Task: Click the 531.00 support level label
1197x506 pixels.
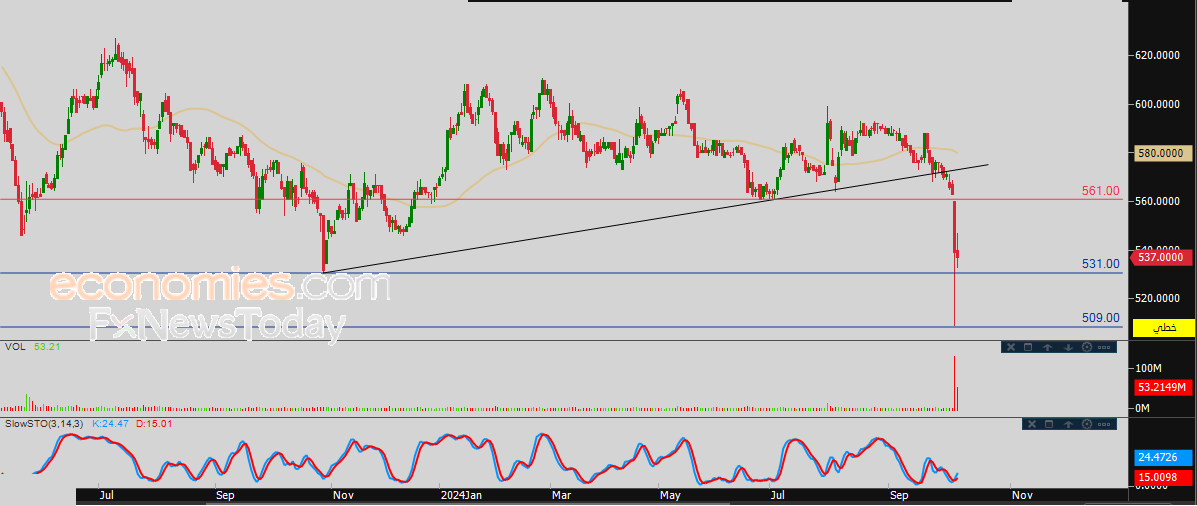Action: [x=1101, y=264]
